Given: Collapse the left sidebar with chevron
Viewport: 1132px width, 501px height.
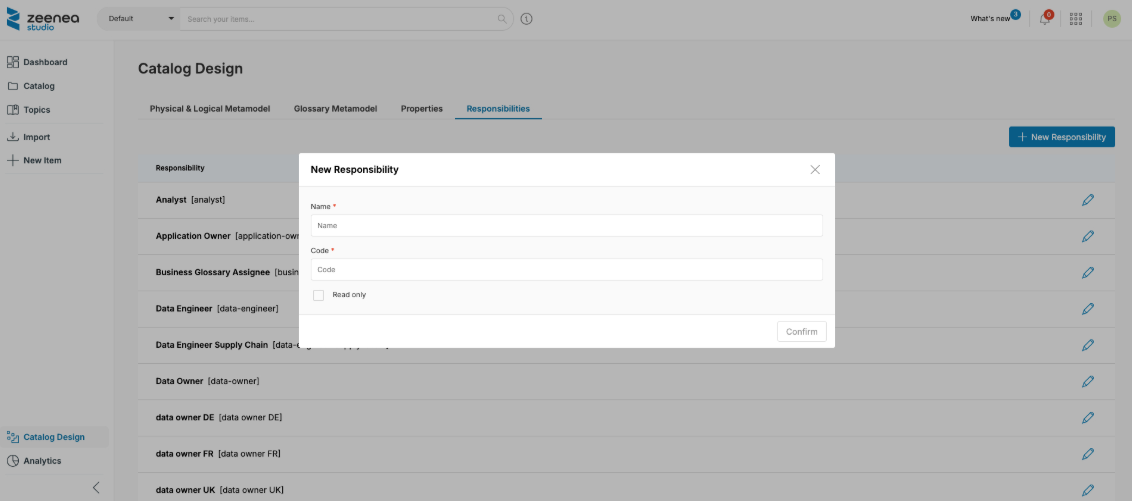Looking at the screenshot, I should pyautogui.click(x=96, y=488).
